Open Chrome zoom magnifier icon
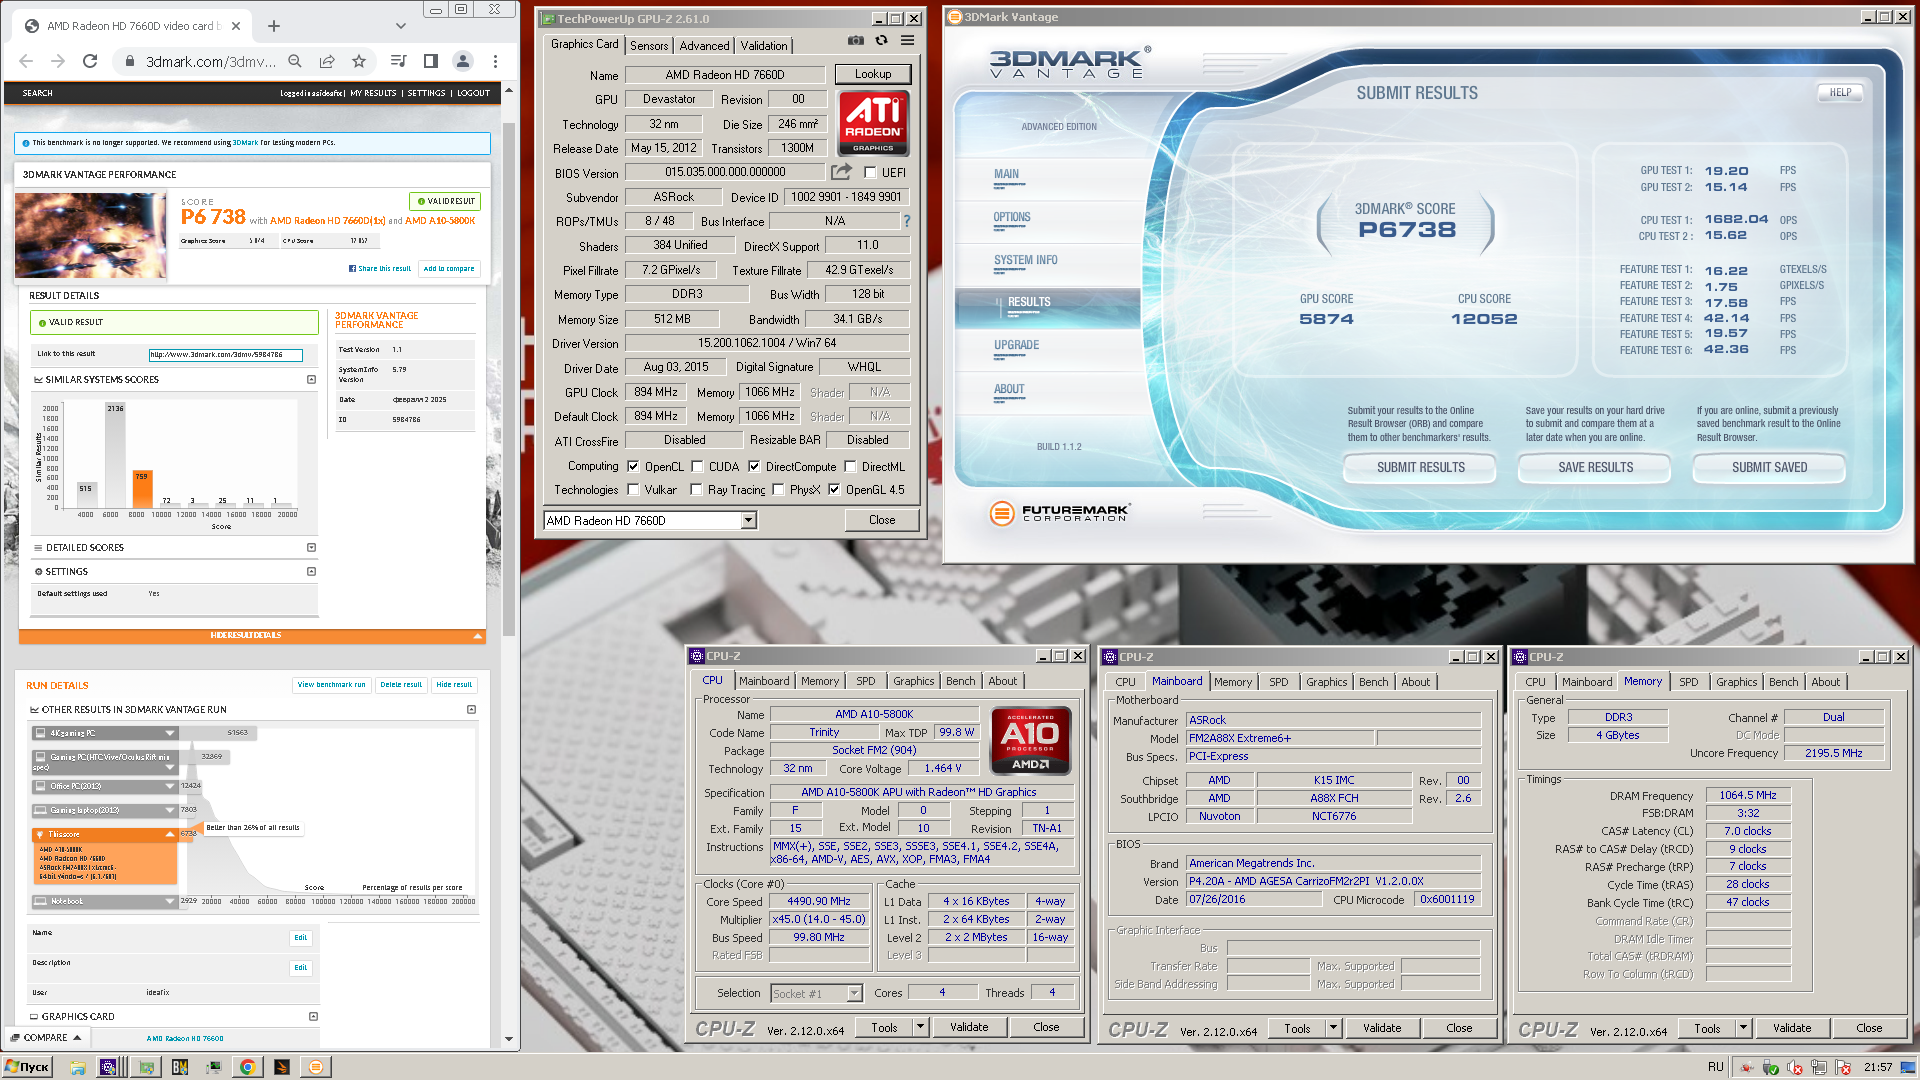The height and width of the screenshot is (1080, 1920). (295, 61)
